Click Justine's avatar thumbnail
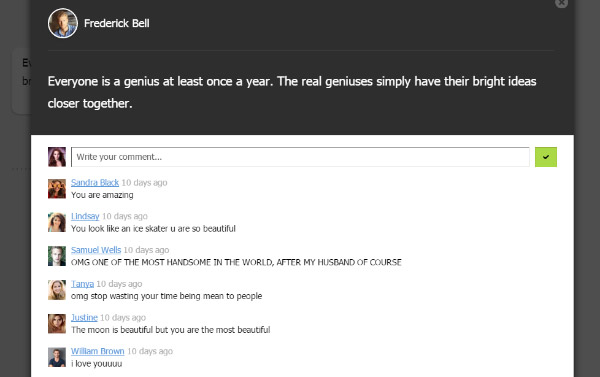 coord(57,323)
